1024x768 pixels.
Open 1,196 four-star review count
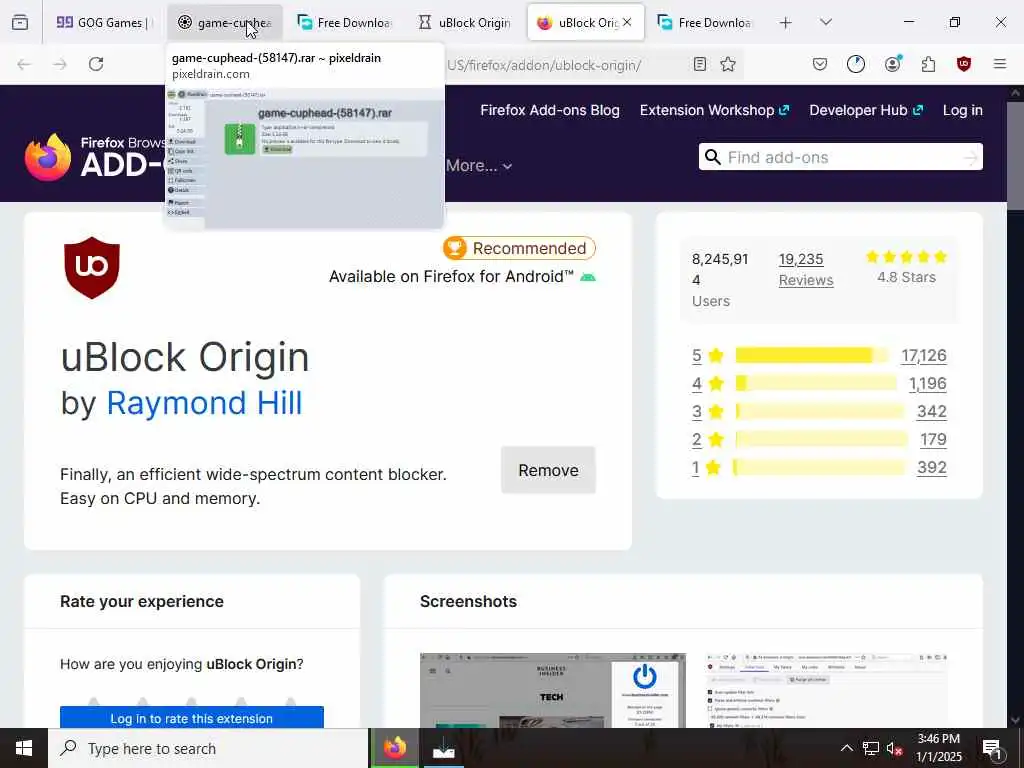[x=927, y=383]
